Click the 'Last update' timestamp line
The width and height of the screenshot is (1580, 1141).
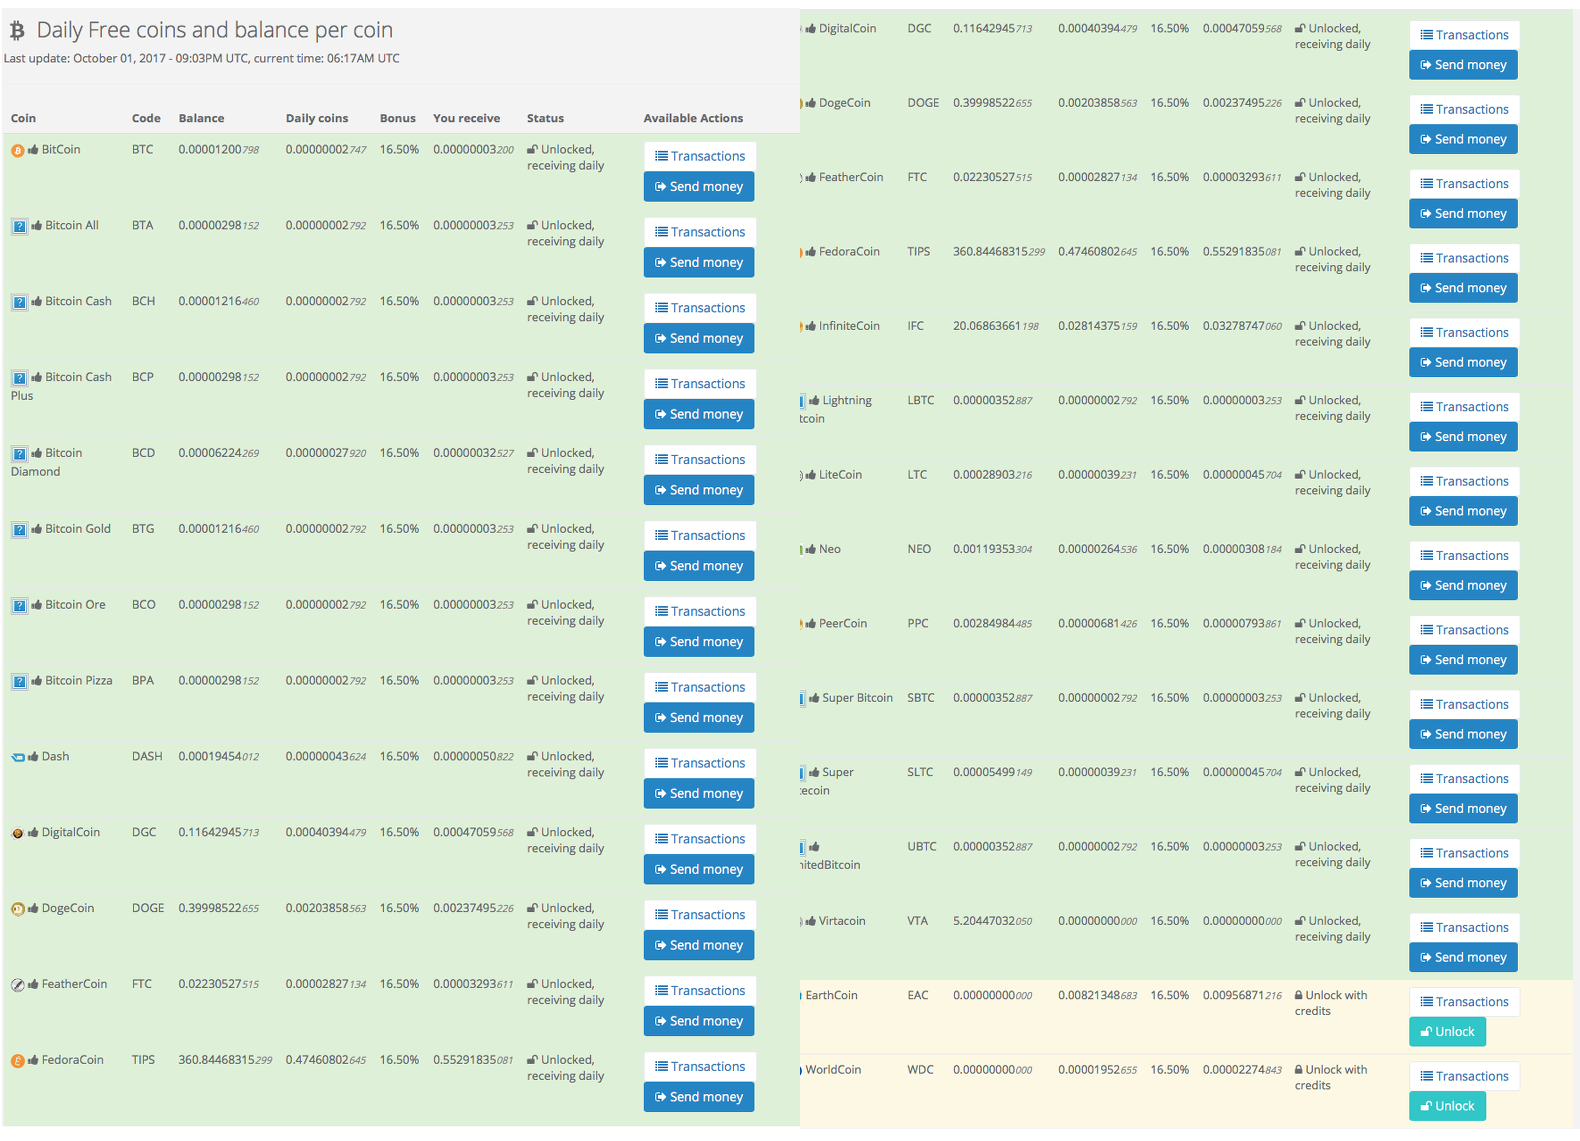(x=202, y=59)
